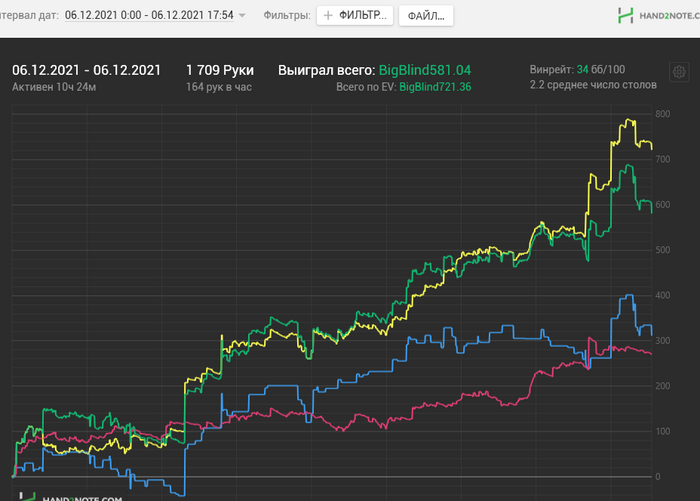Image resolution: width=700 pixels, height=501 pixels.
Task: Open the ФАЙЛ... button
Action: [426, 16]
